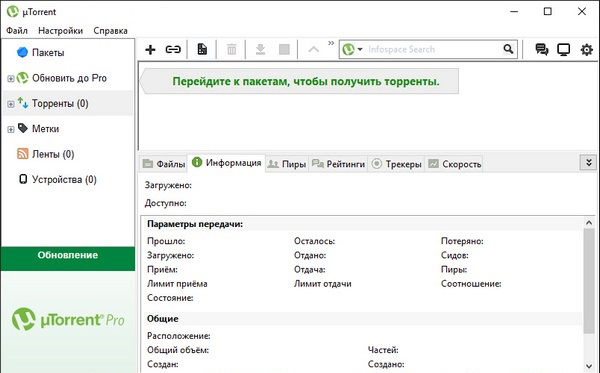Select Ленты (0) feeds item
The width and height of the screenshot is (600, 373).
tap(53, 154)
